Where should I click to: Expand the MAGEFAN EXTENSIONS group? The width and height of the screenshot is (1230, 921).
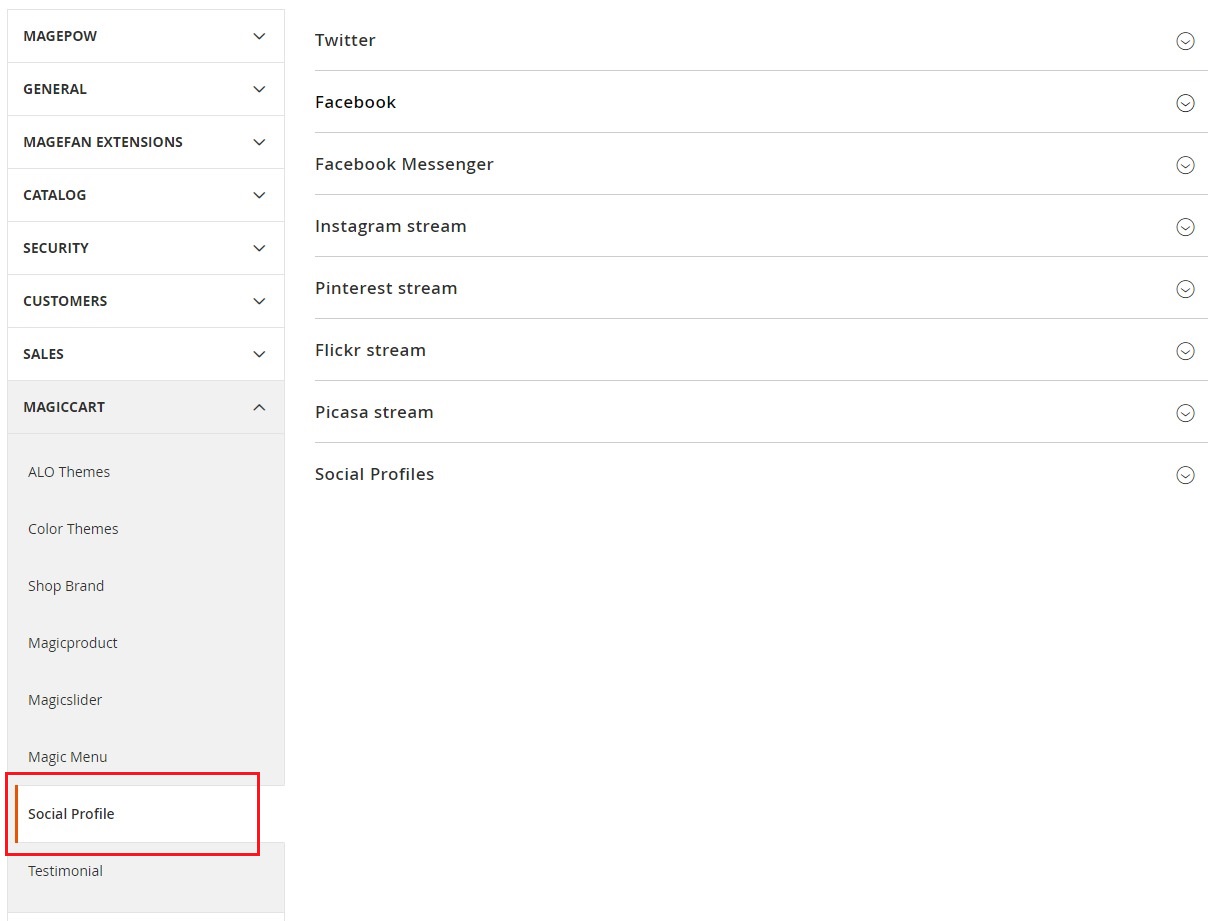pos(146,142)
